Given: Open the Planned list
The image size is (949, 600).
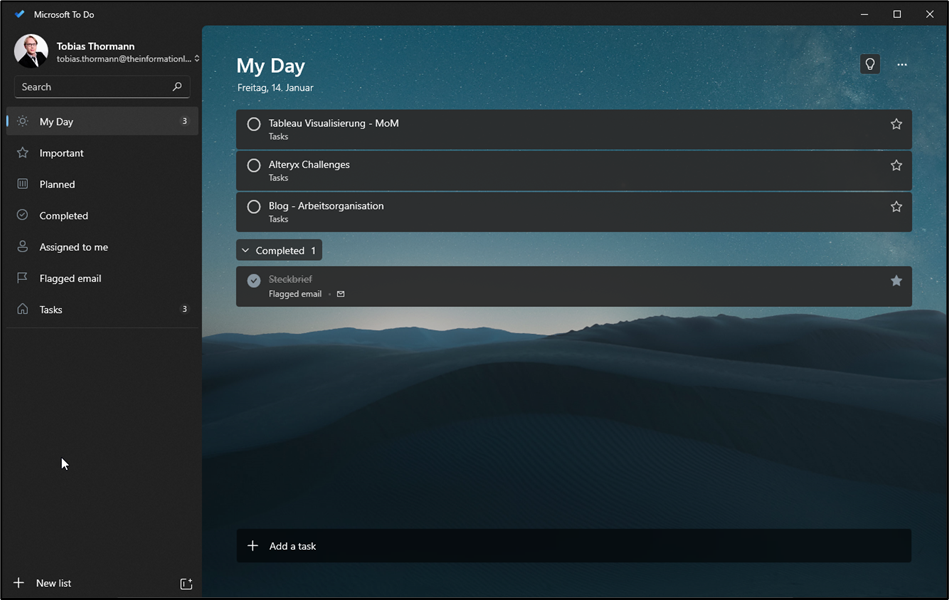Looking at the screenshot, I should click(102, 184).
